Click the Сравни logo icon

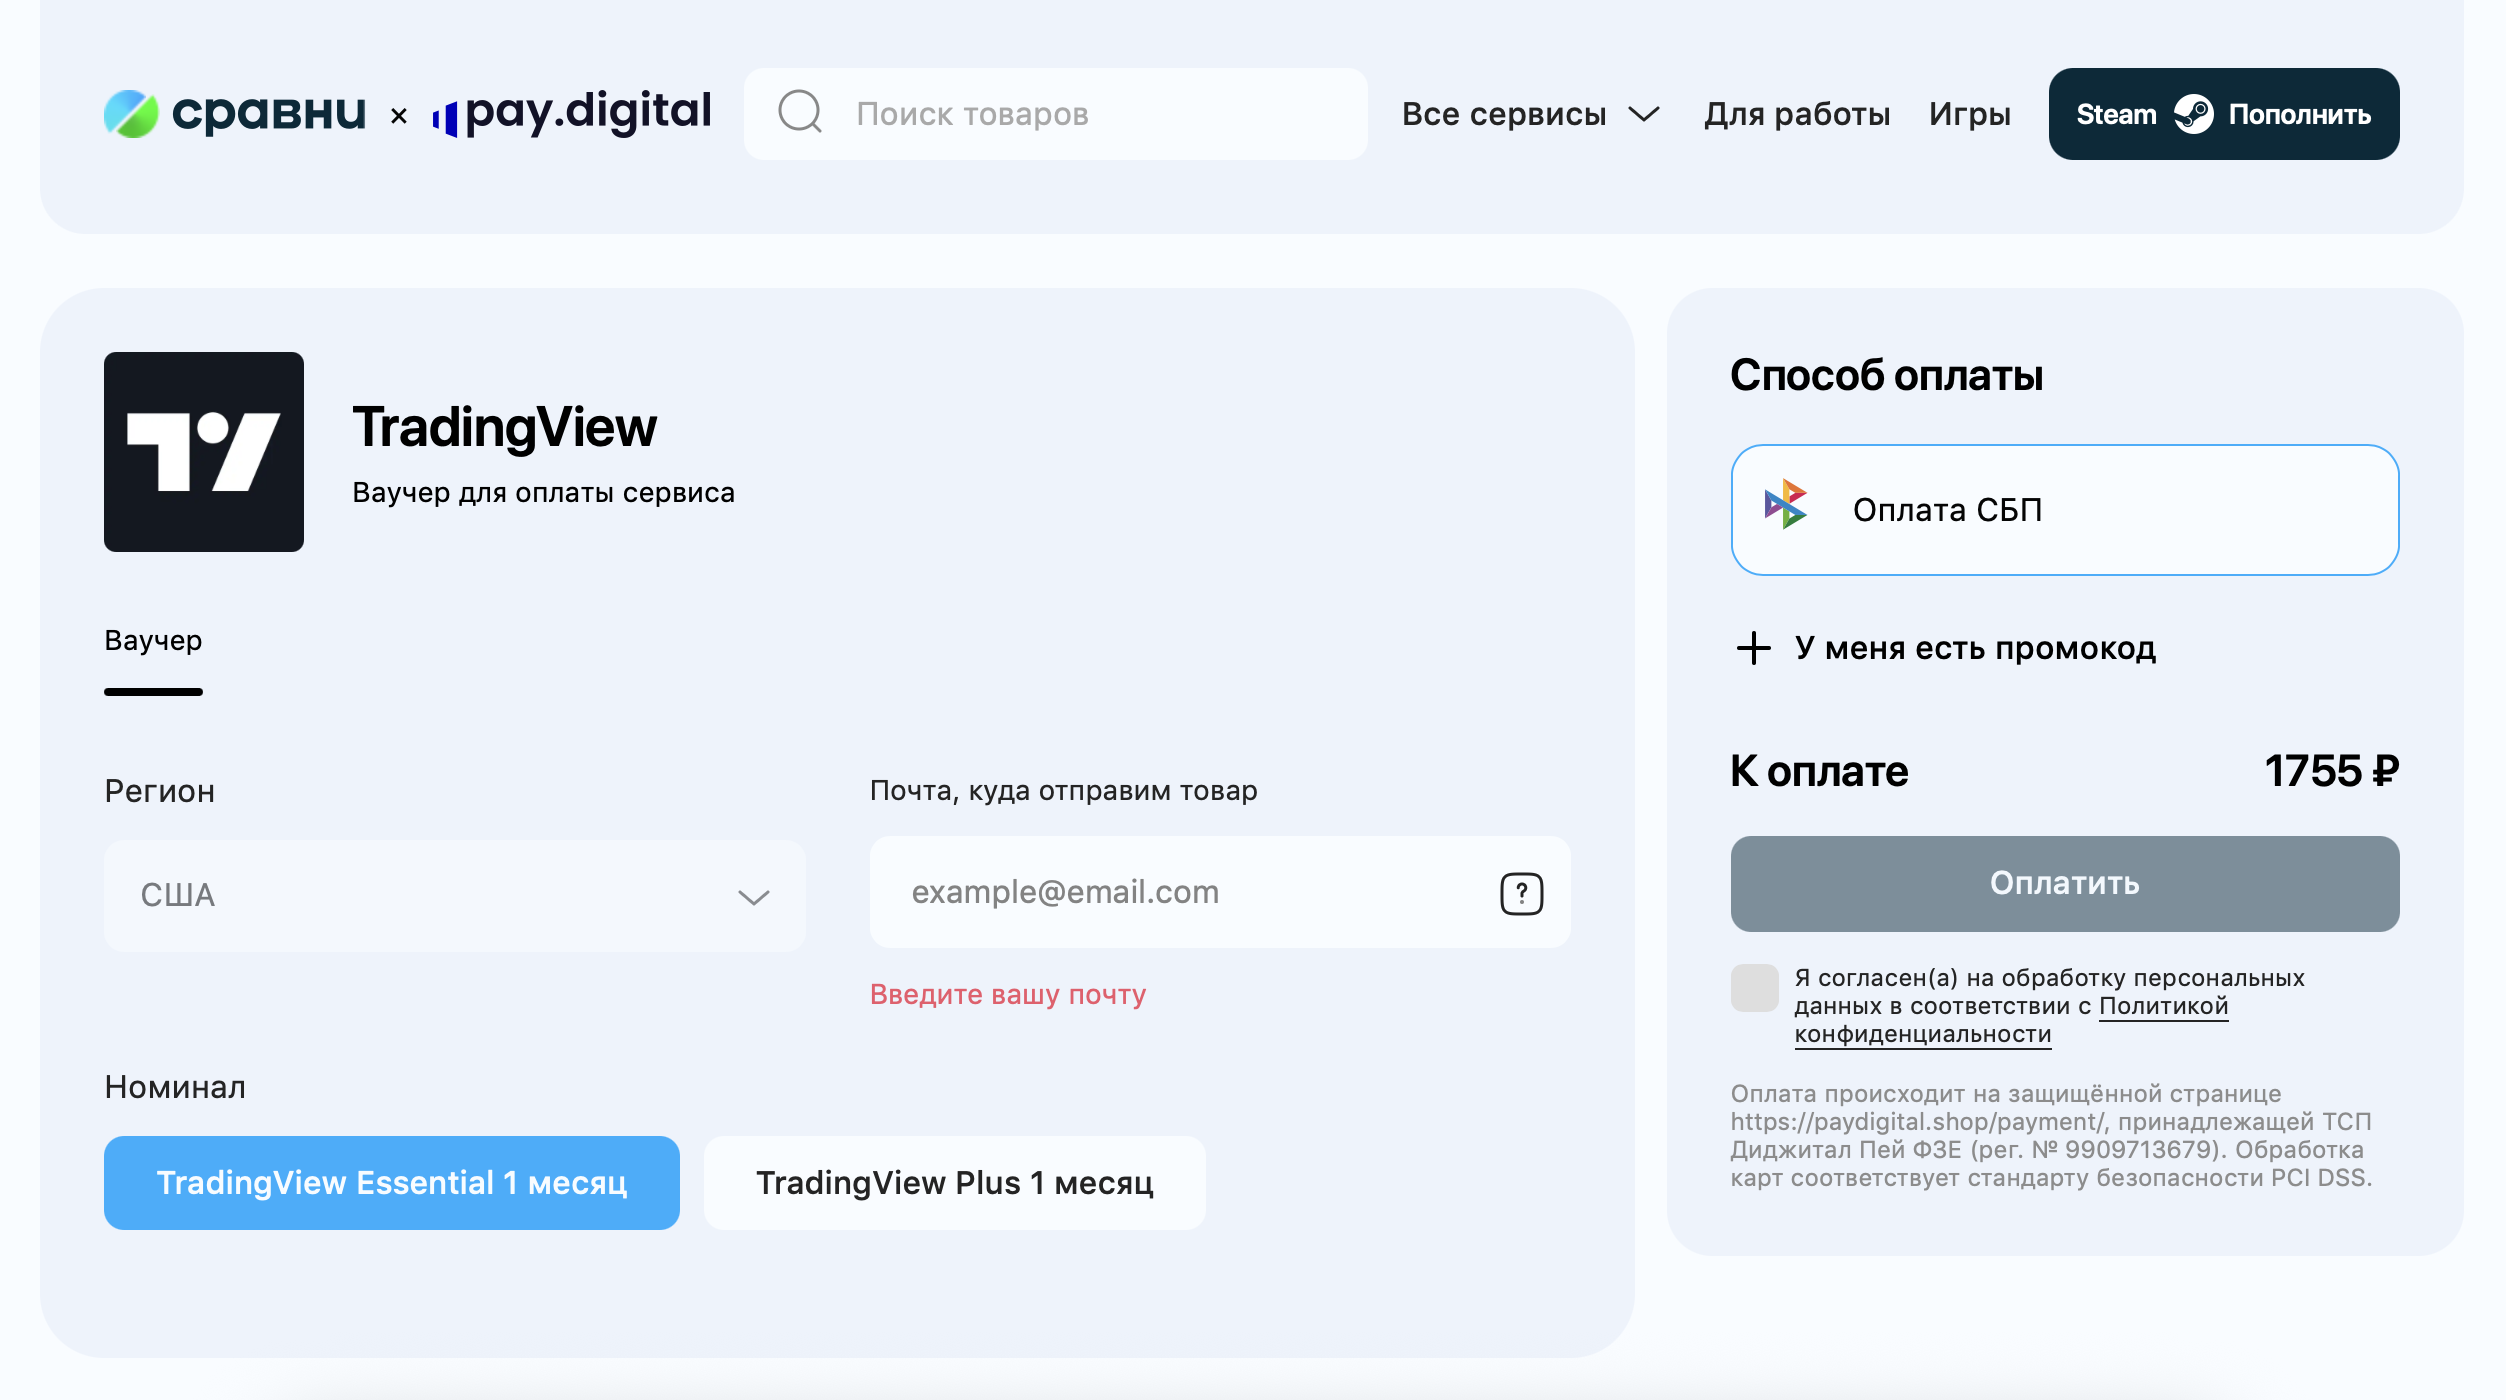pos(131,113)
